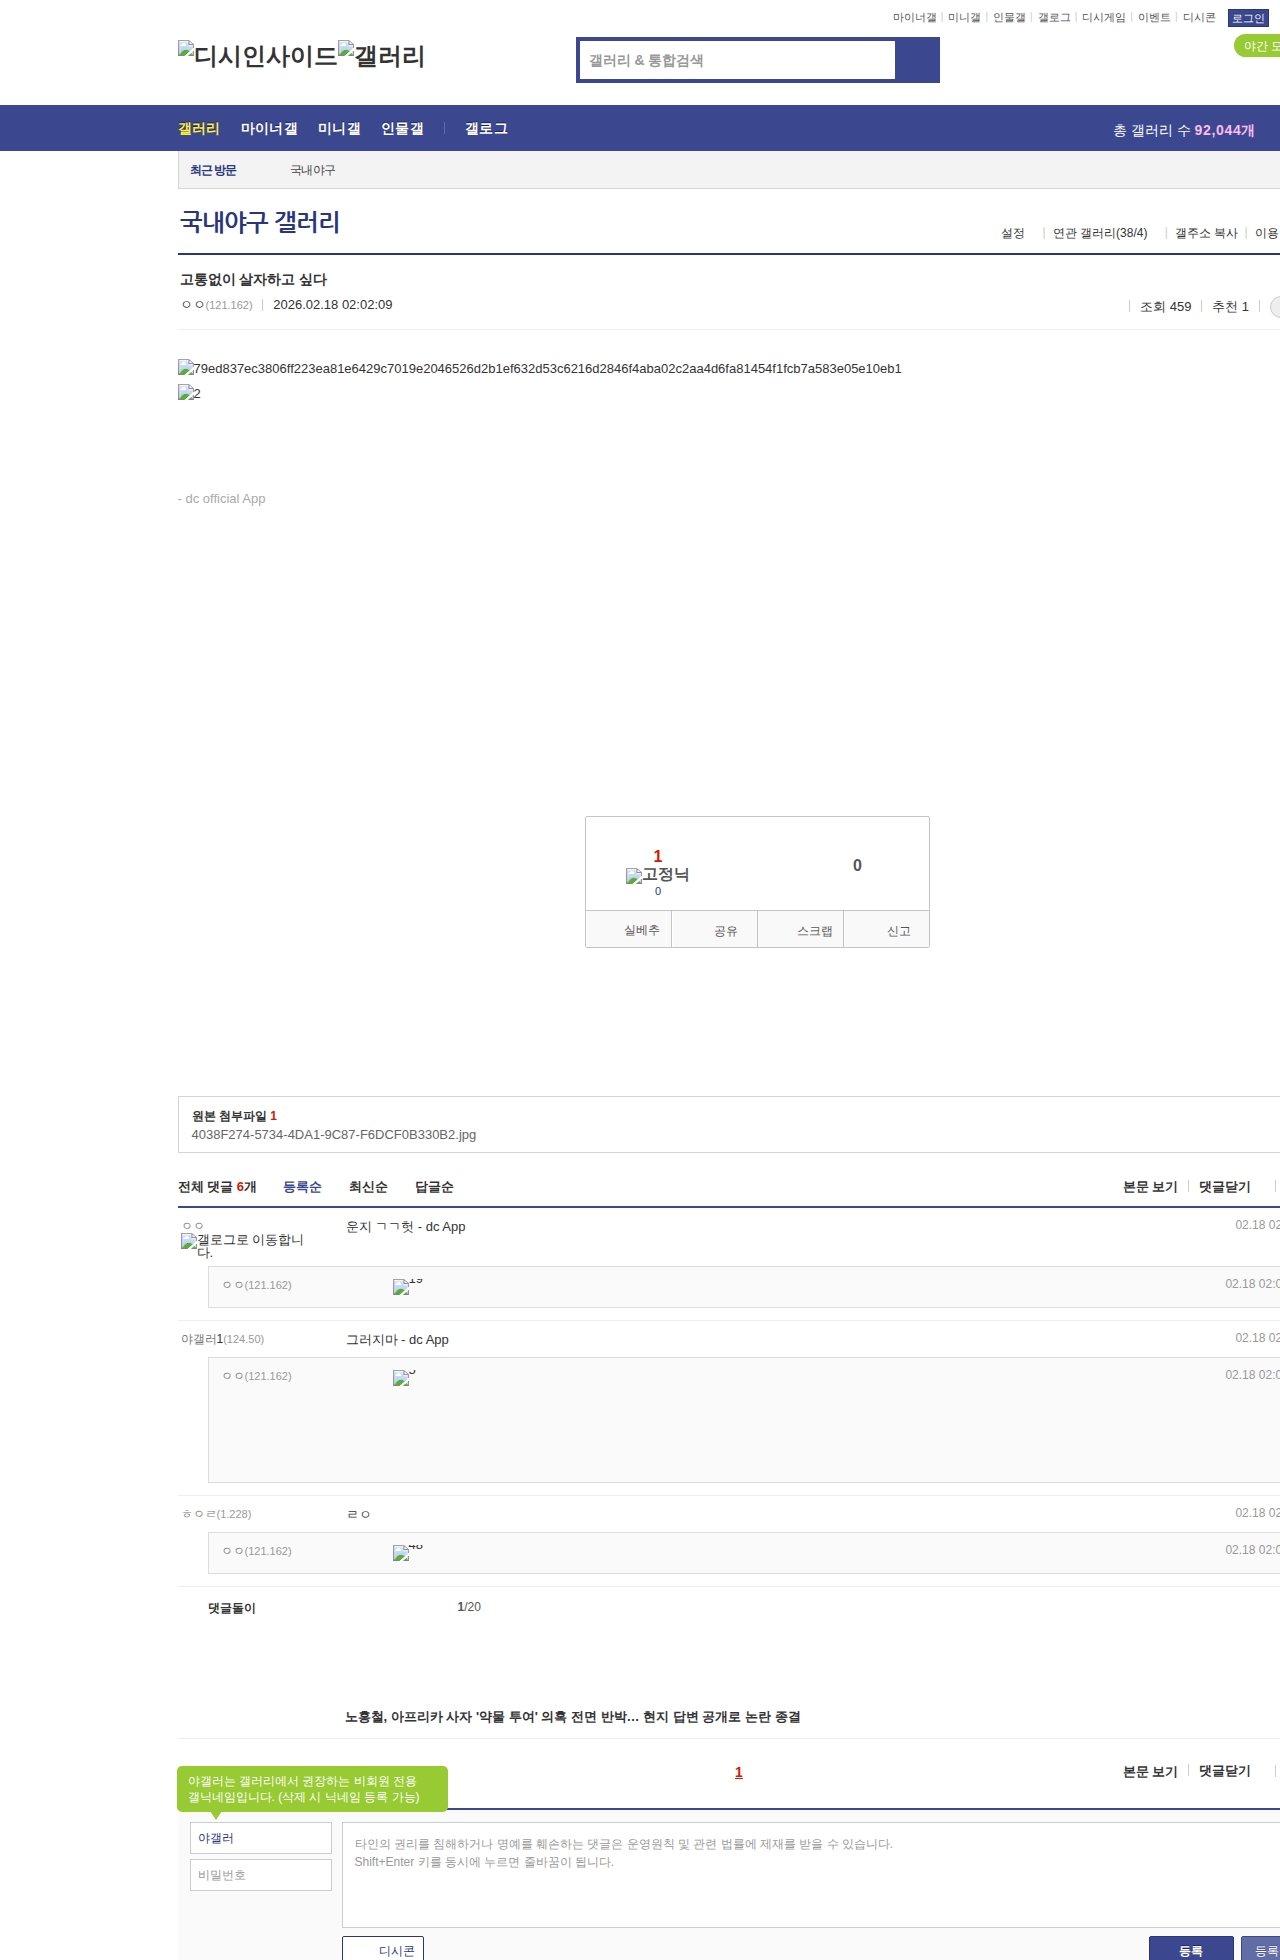Sort comments by 최신순
This screenshot has width=1280, height=1960.
pos(368,1187)
